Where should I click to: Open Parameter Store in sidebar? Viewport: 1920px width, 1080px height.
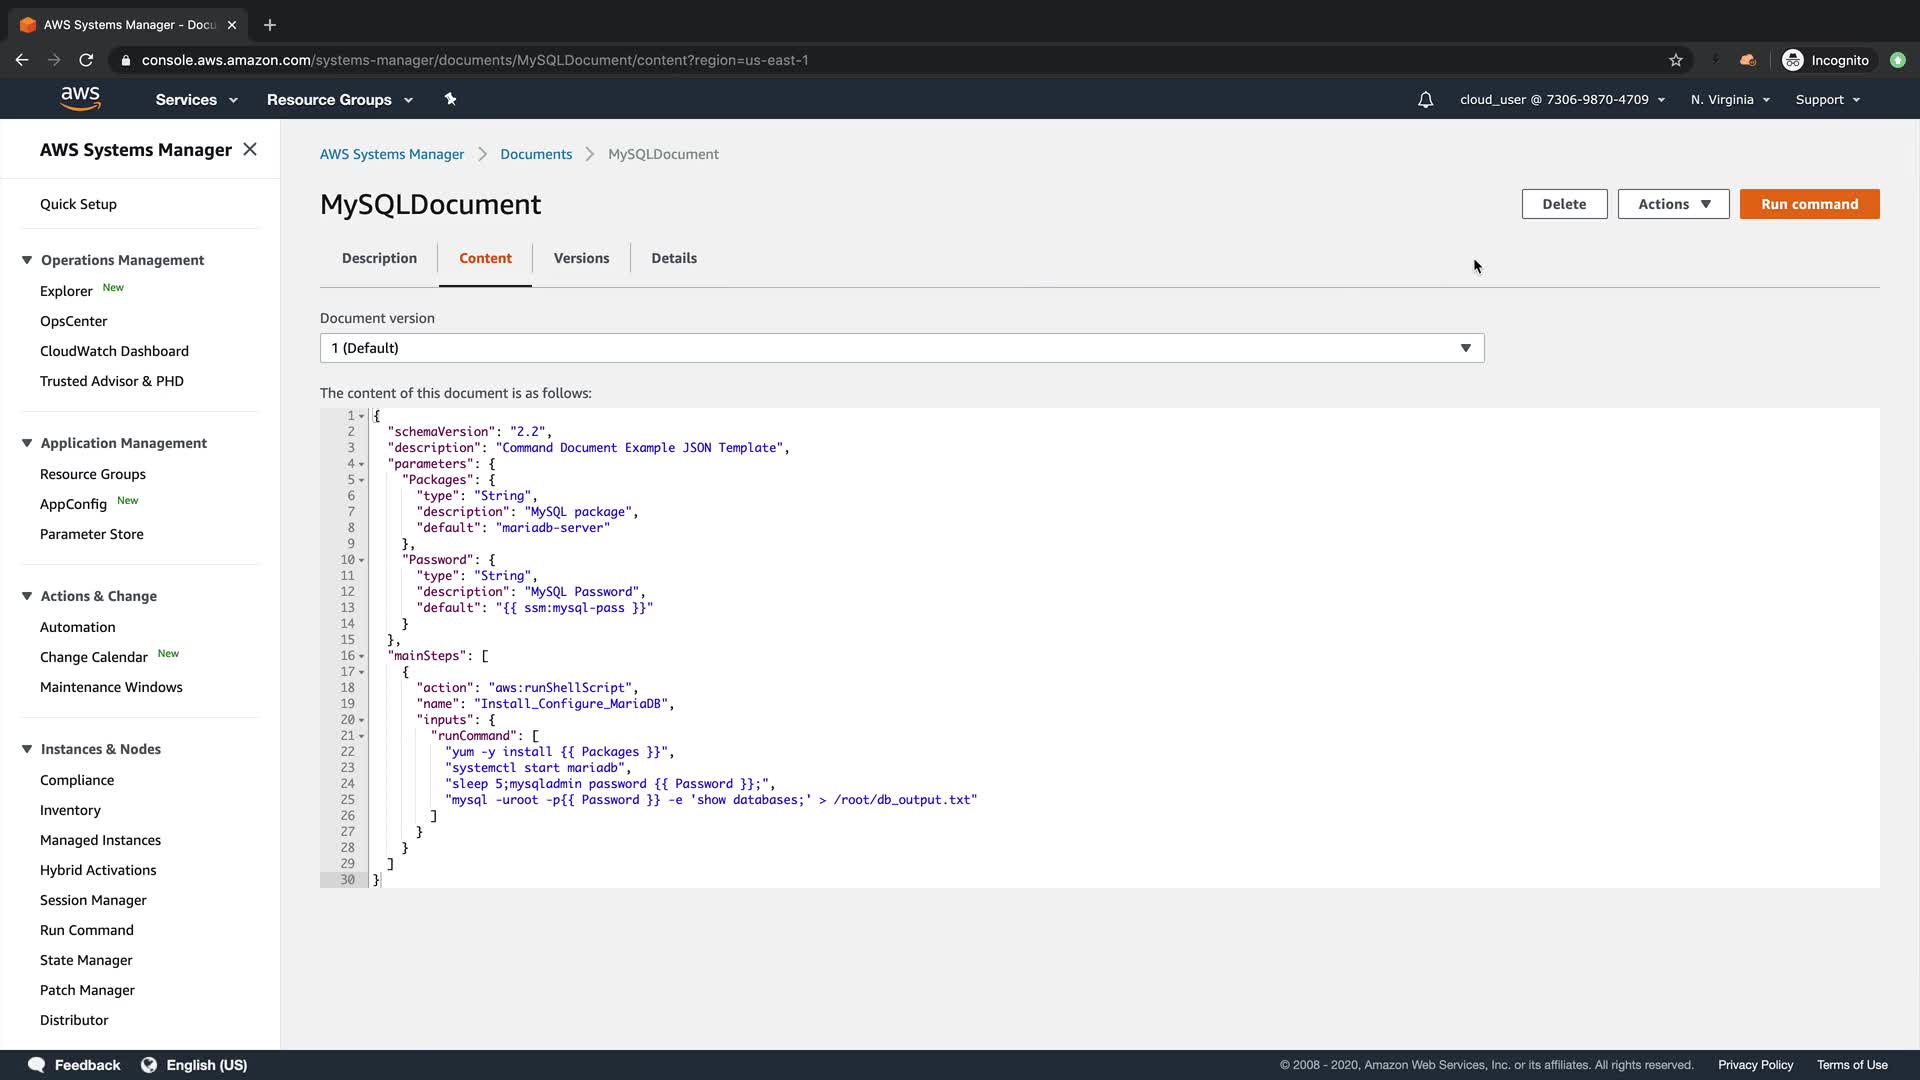point(92,534)
